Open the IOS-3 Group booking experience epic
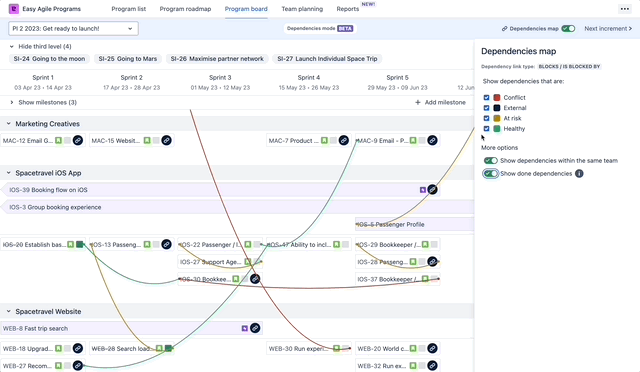This screenshot has width=640, height=372. click(237, 207)
